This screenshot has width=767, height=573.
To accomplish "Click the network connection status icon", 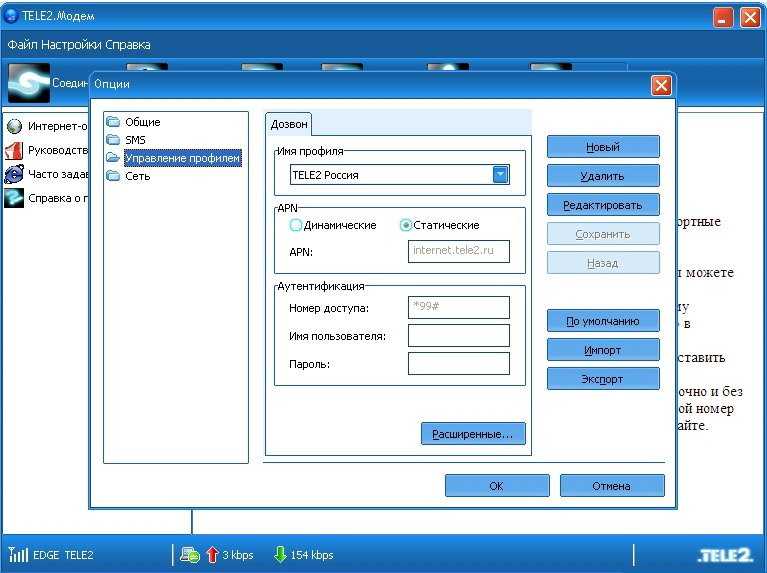I will [x=190, y=555].
